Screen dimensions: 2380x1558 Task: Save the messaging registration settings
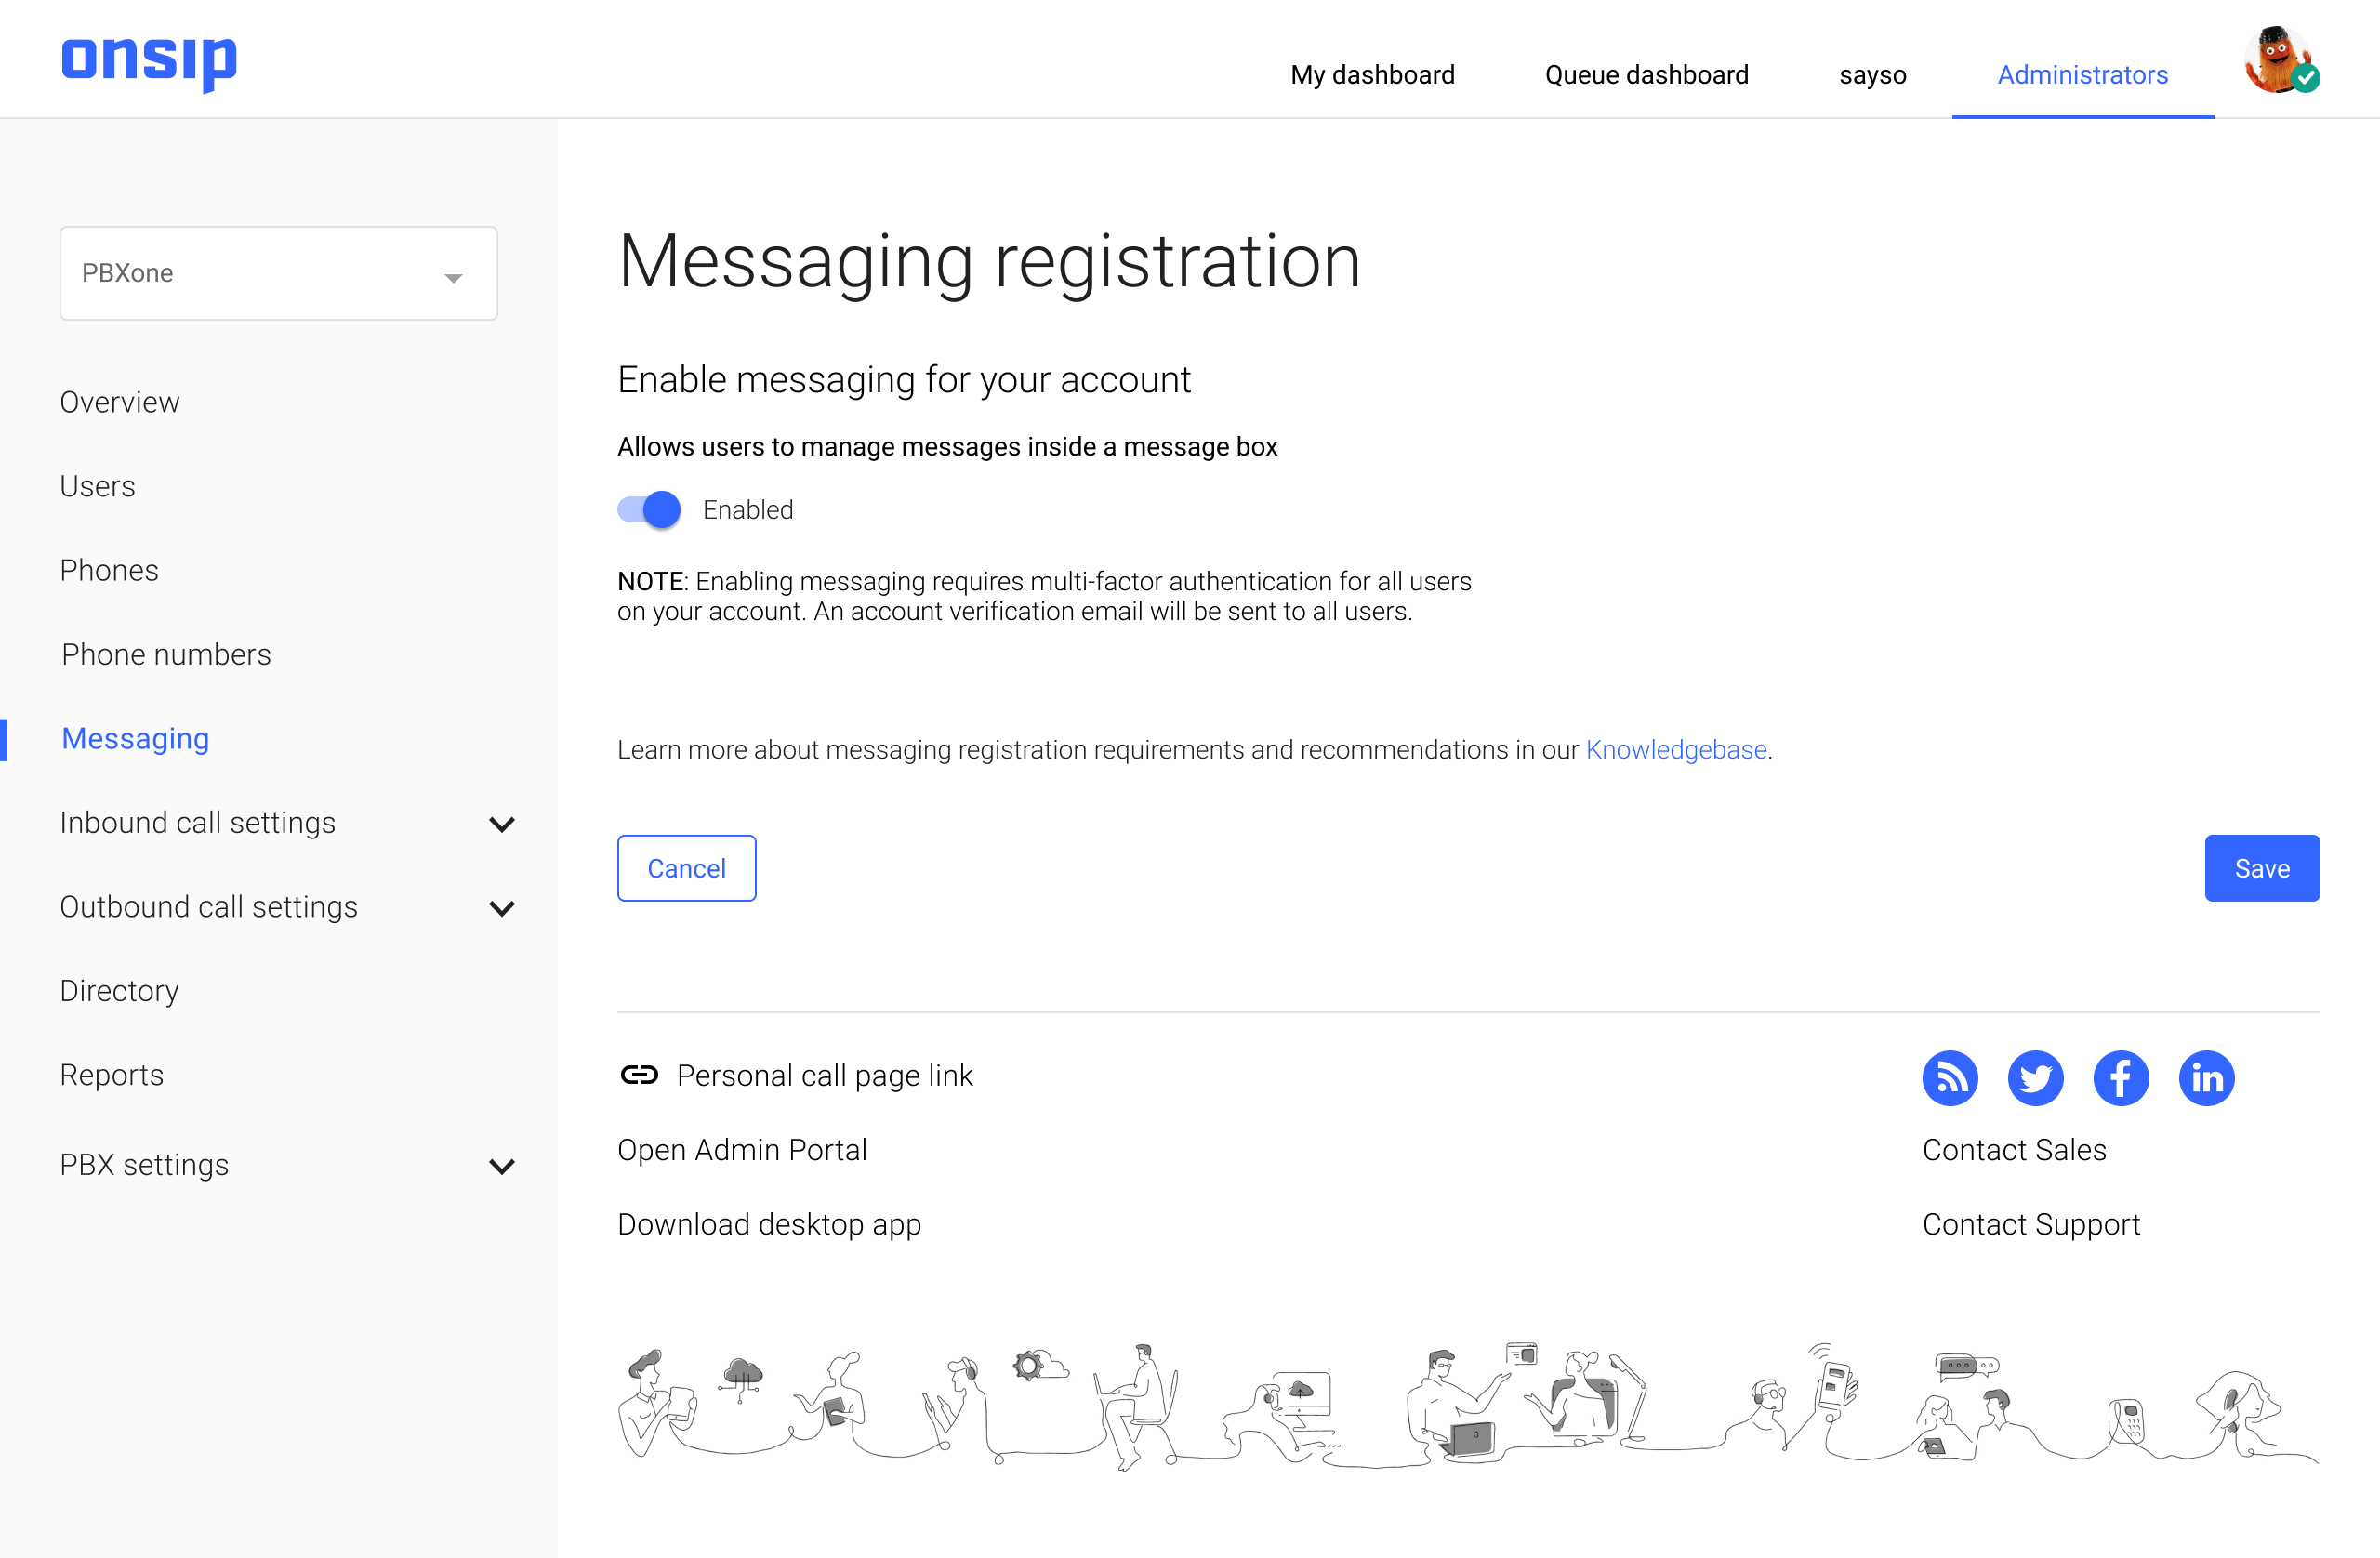click(x=2262, y=868)
